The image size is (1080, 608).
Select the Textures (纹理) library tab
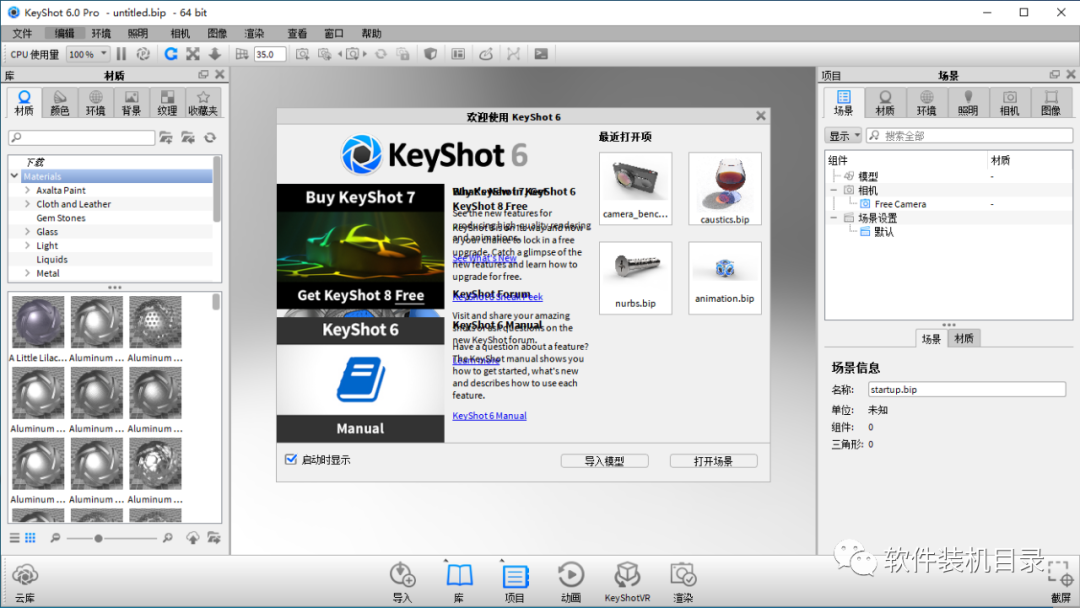coord(167,103)
